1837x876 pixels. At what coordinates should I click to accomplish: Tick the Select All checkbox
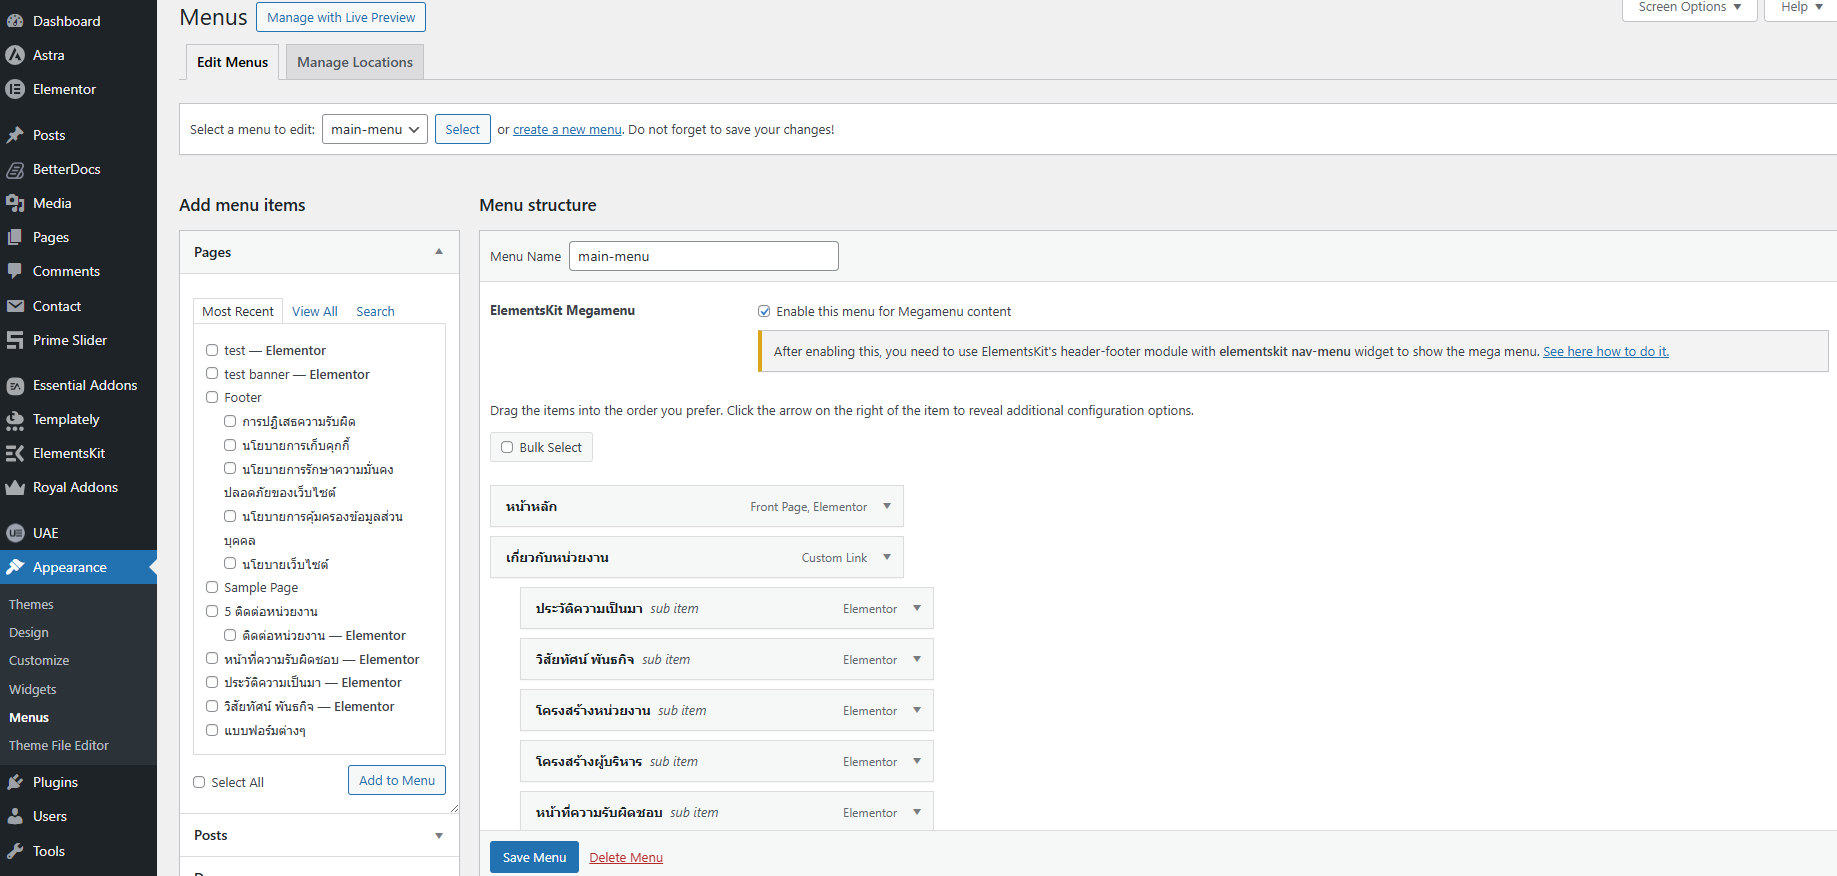tap(199, 782)
